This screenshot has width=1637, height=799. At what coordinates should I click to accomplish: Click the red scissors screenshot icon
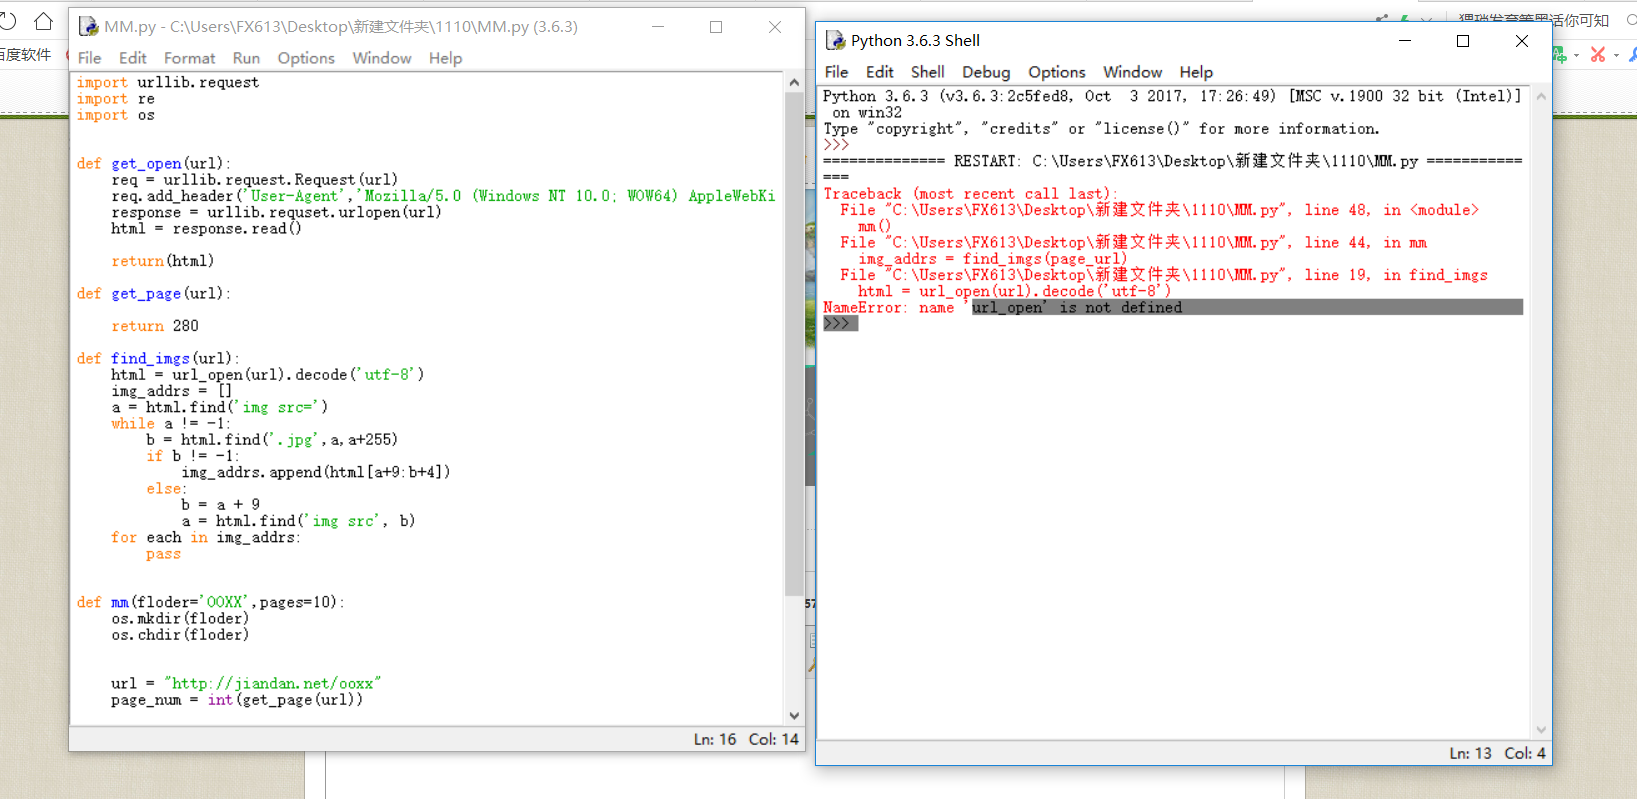coord(1598,55)
